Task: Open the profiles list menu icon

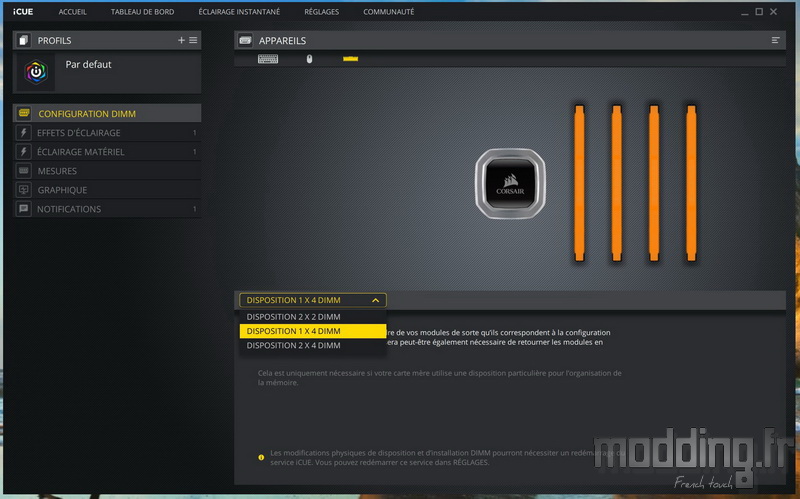Action: pyautogui.click(x=193, y=40)
